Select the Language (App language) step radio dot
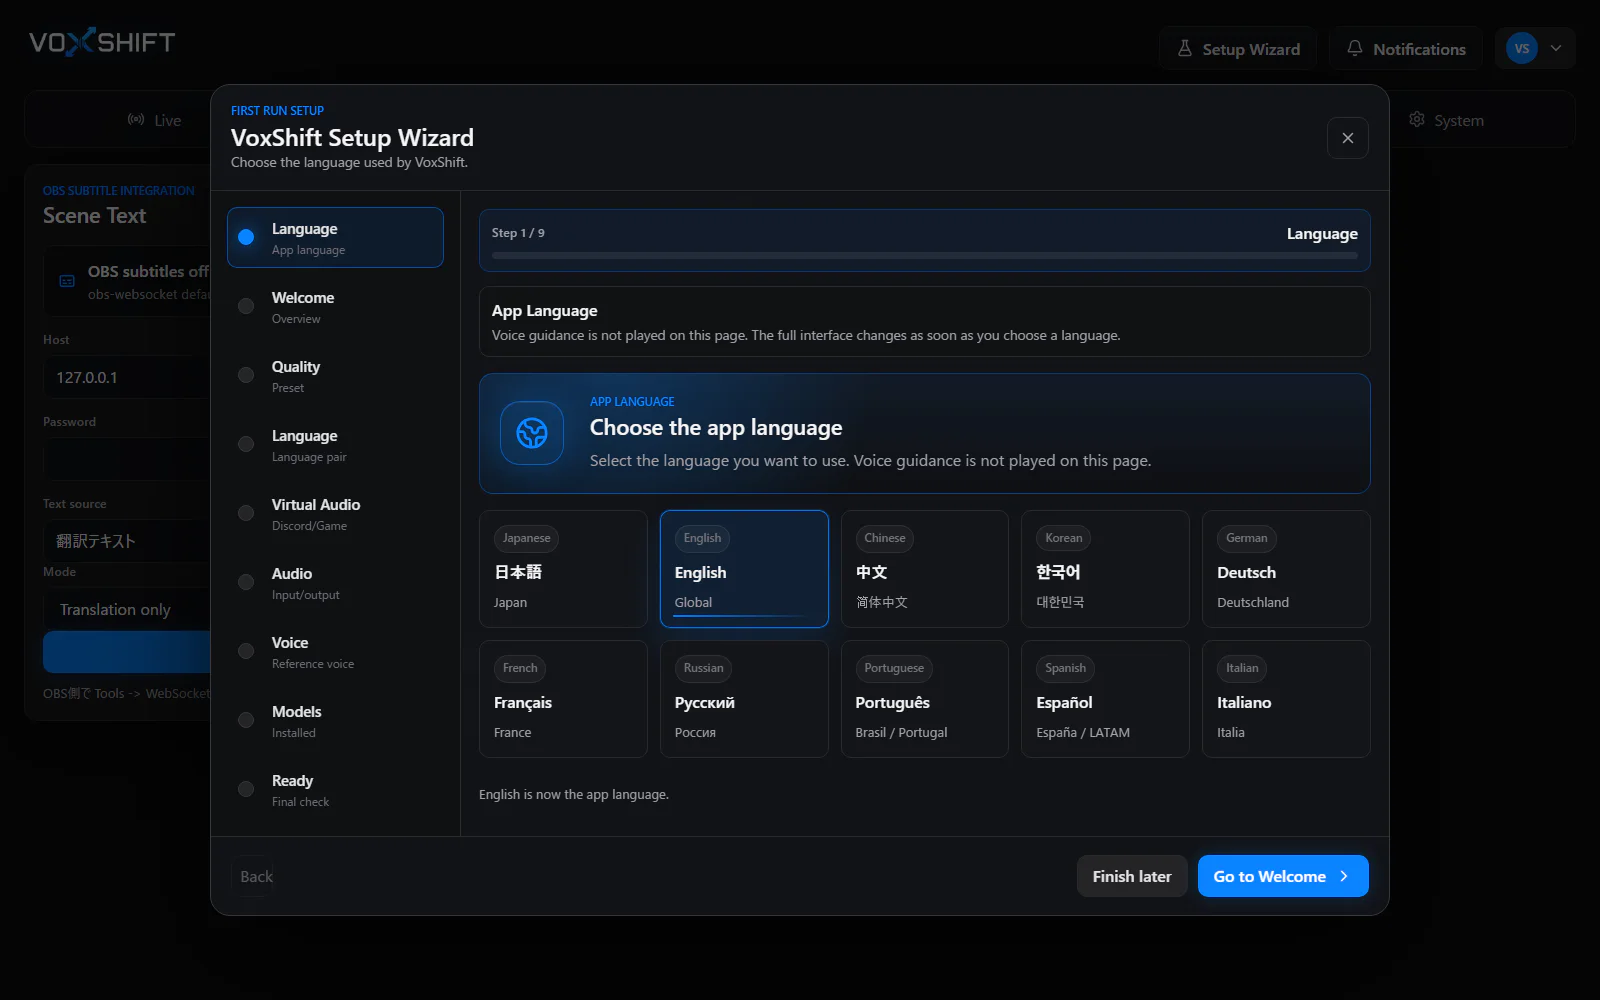Viewport: 1600px width, 1000px height. coord(246,237)
